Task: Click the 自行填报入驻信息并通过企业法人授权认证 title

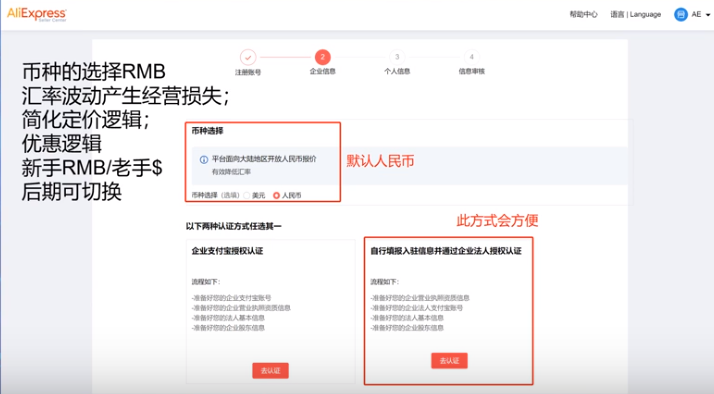Action: (446, 251)
